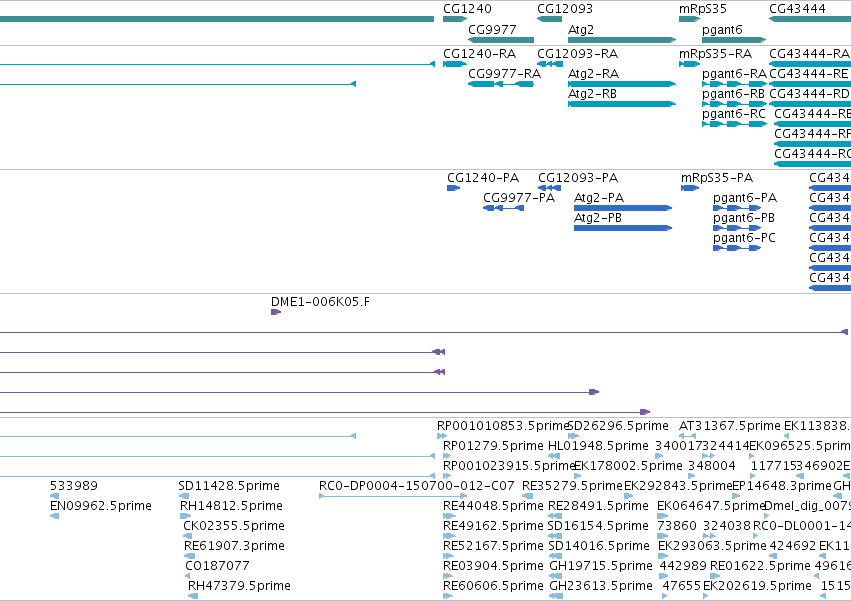This screenshot has width=851, height=601.
Task: Select RE01622.5prime EST
Action: pos(715,576)
